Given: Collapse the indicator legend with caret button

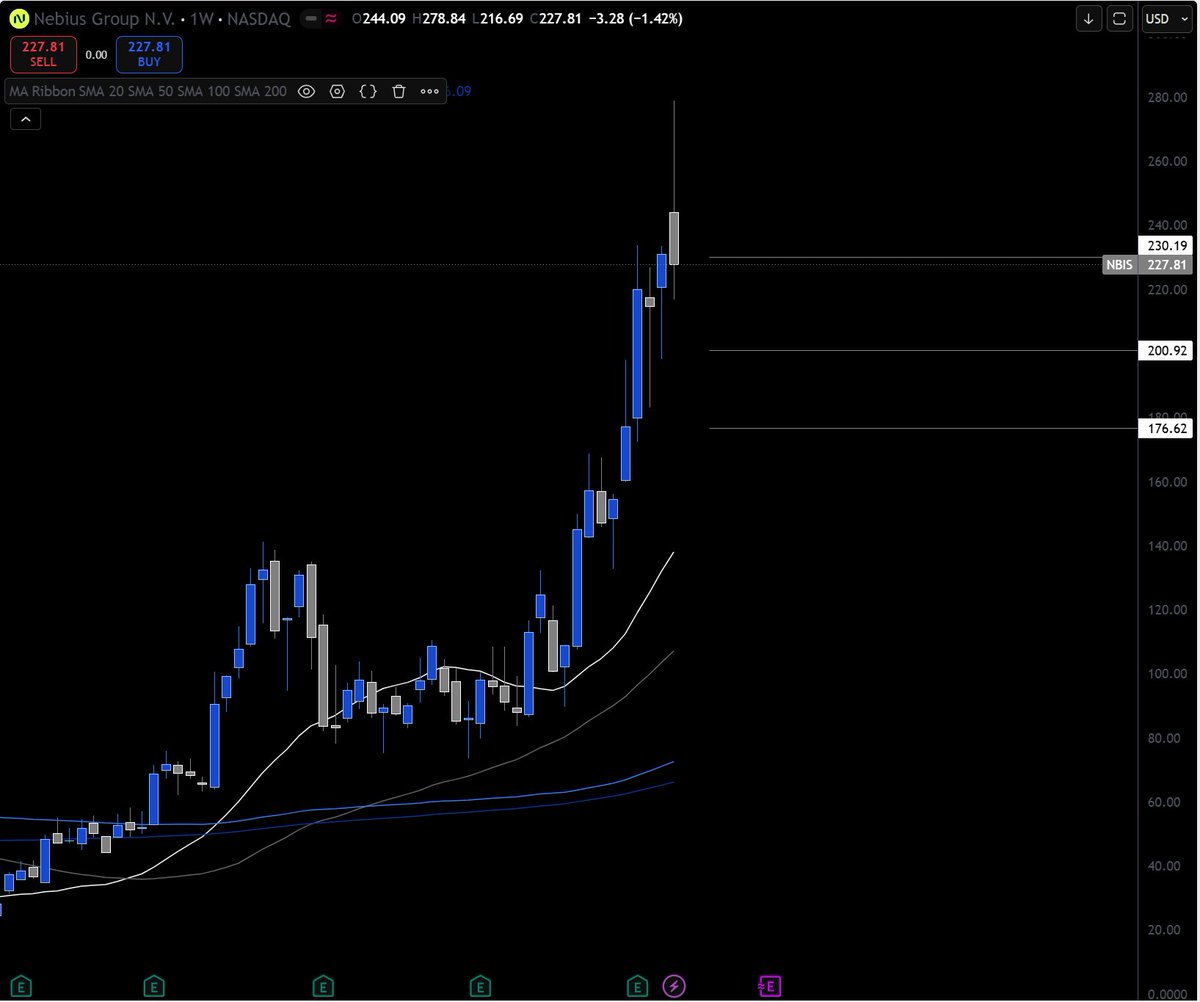Looking at the screenshot, I should (25, 120).
